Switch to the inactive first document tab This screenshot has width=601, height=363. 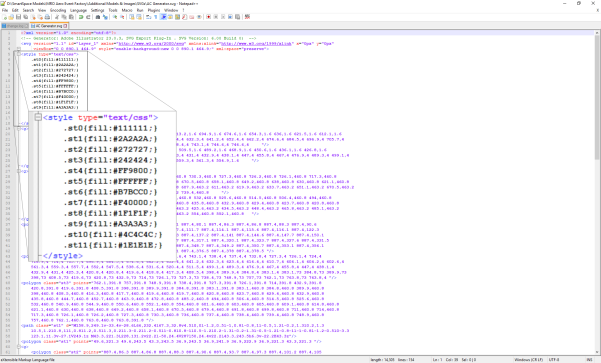click(x=15, y=26)
